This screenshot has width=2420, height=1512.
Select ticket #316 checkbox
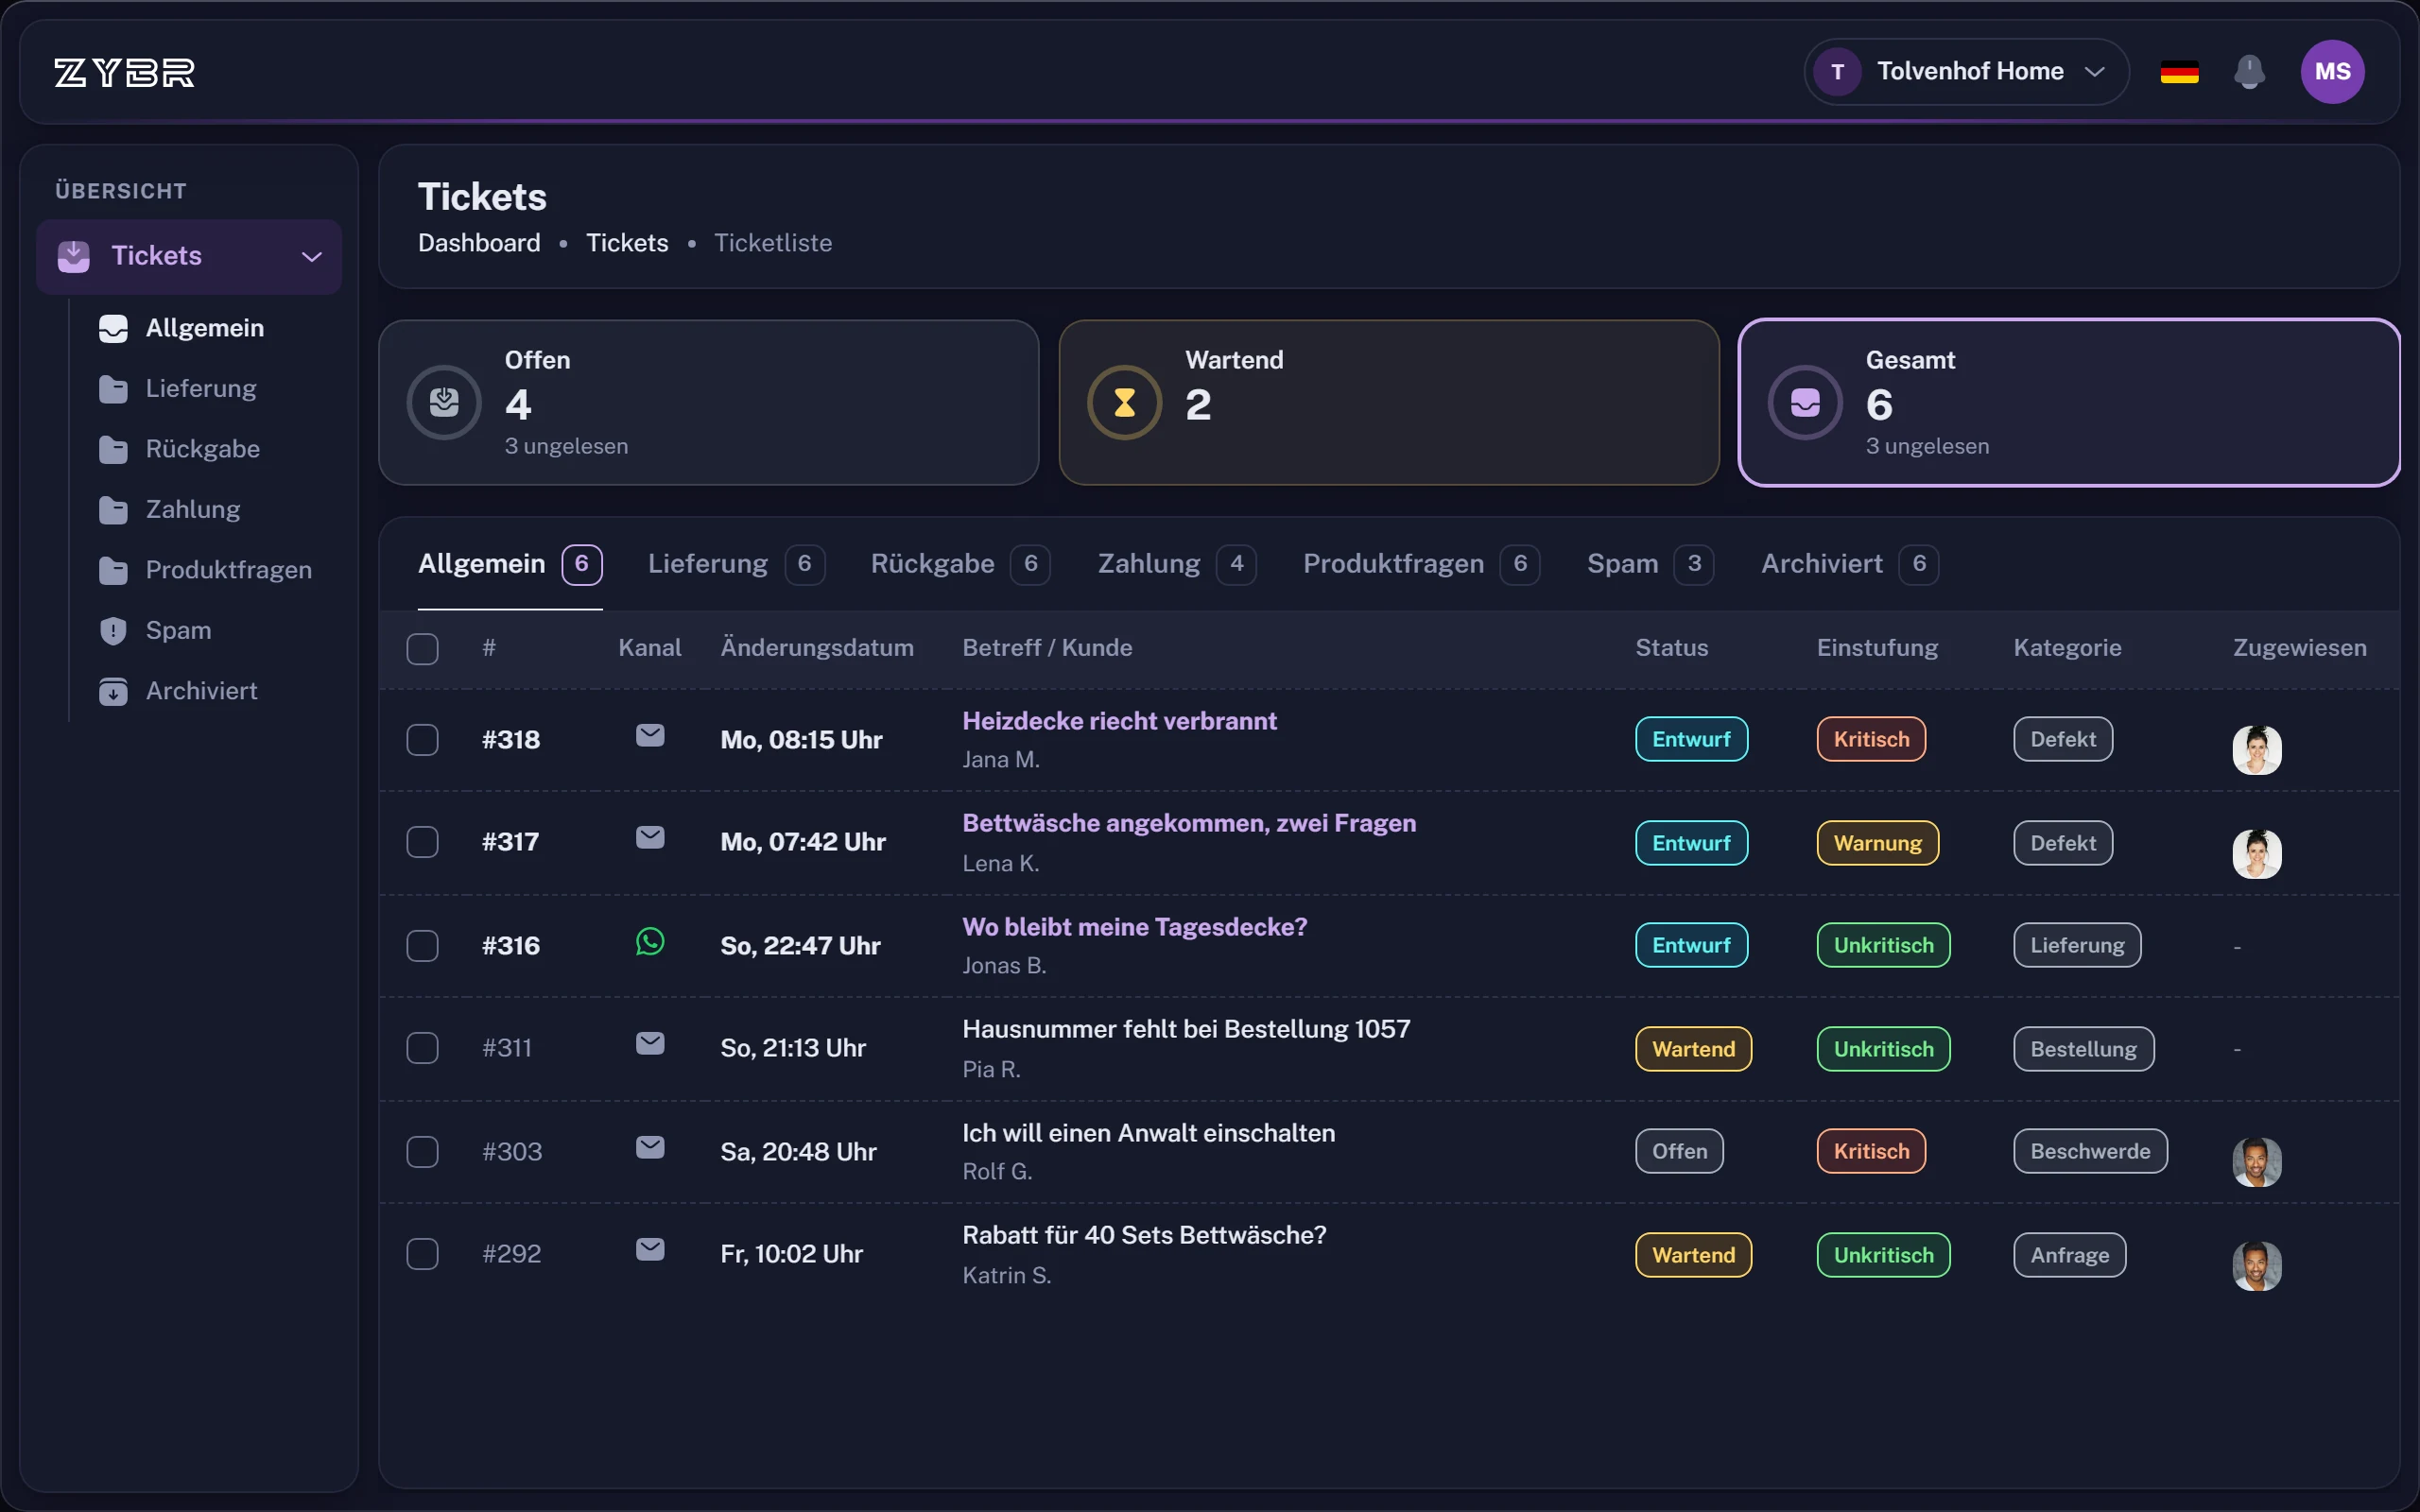tap(422, 946)
